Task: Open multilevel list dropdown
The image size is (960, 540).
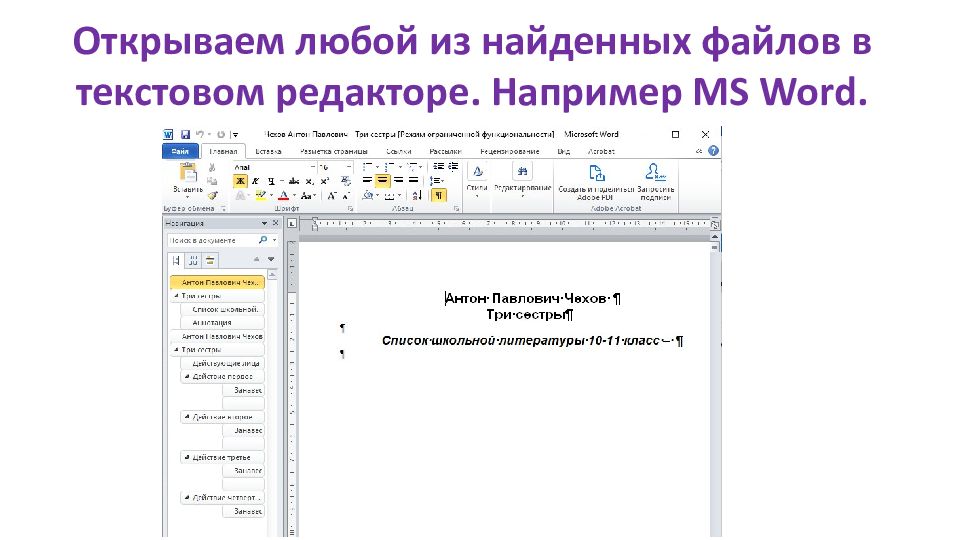Action: [x=421, y=167]
